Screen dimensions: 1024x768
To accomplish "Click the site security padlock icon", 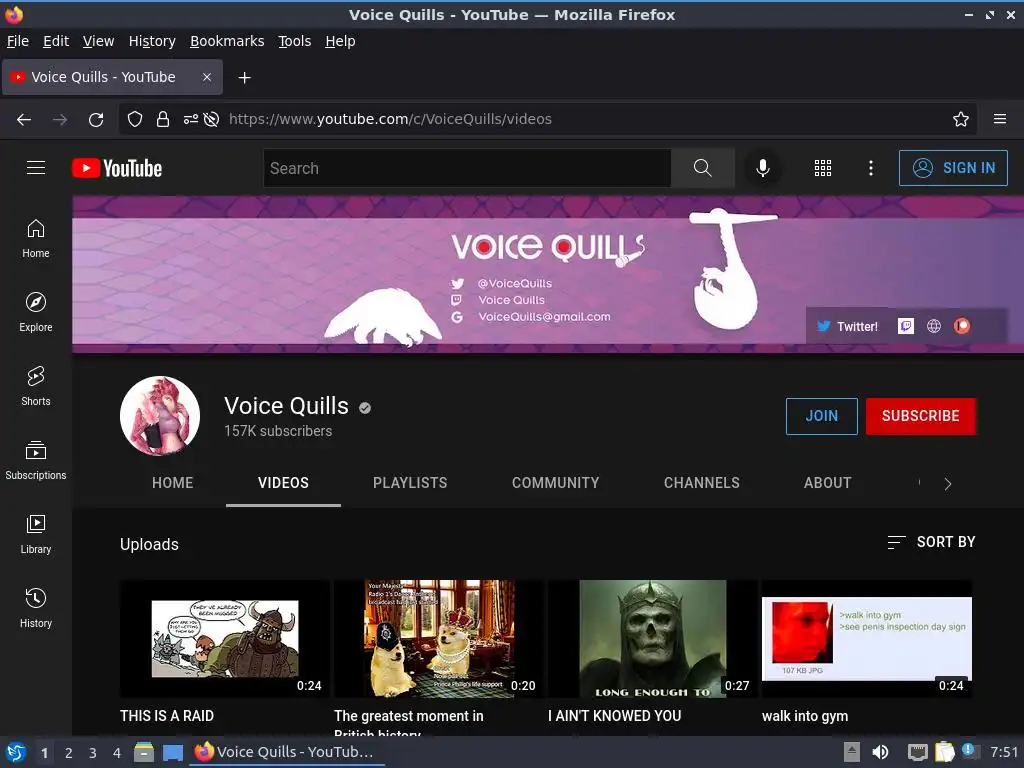I will coord(163,119).
